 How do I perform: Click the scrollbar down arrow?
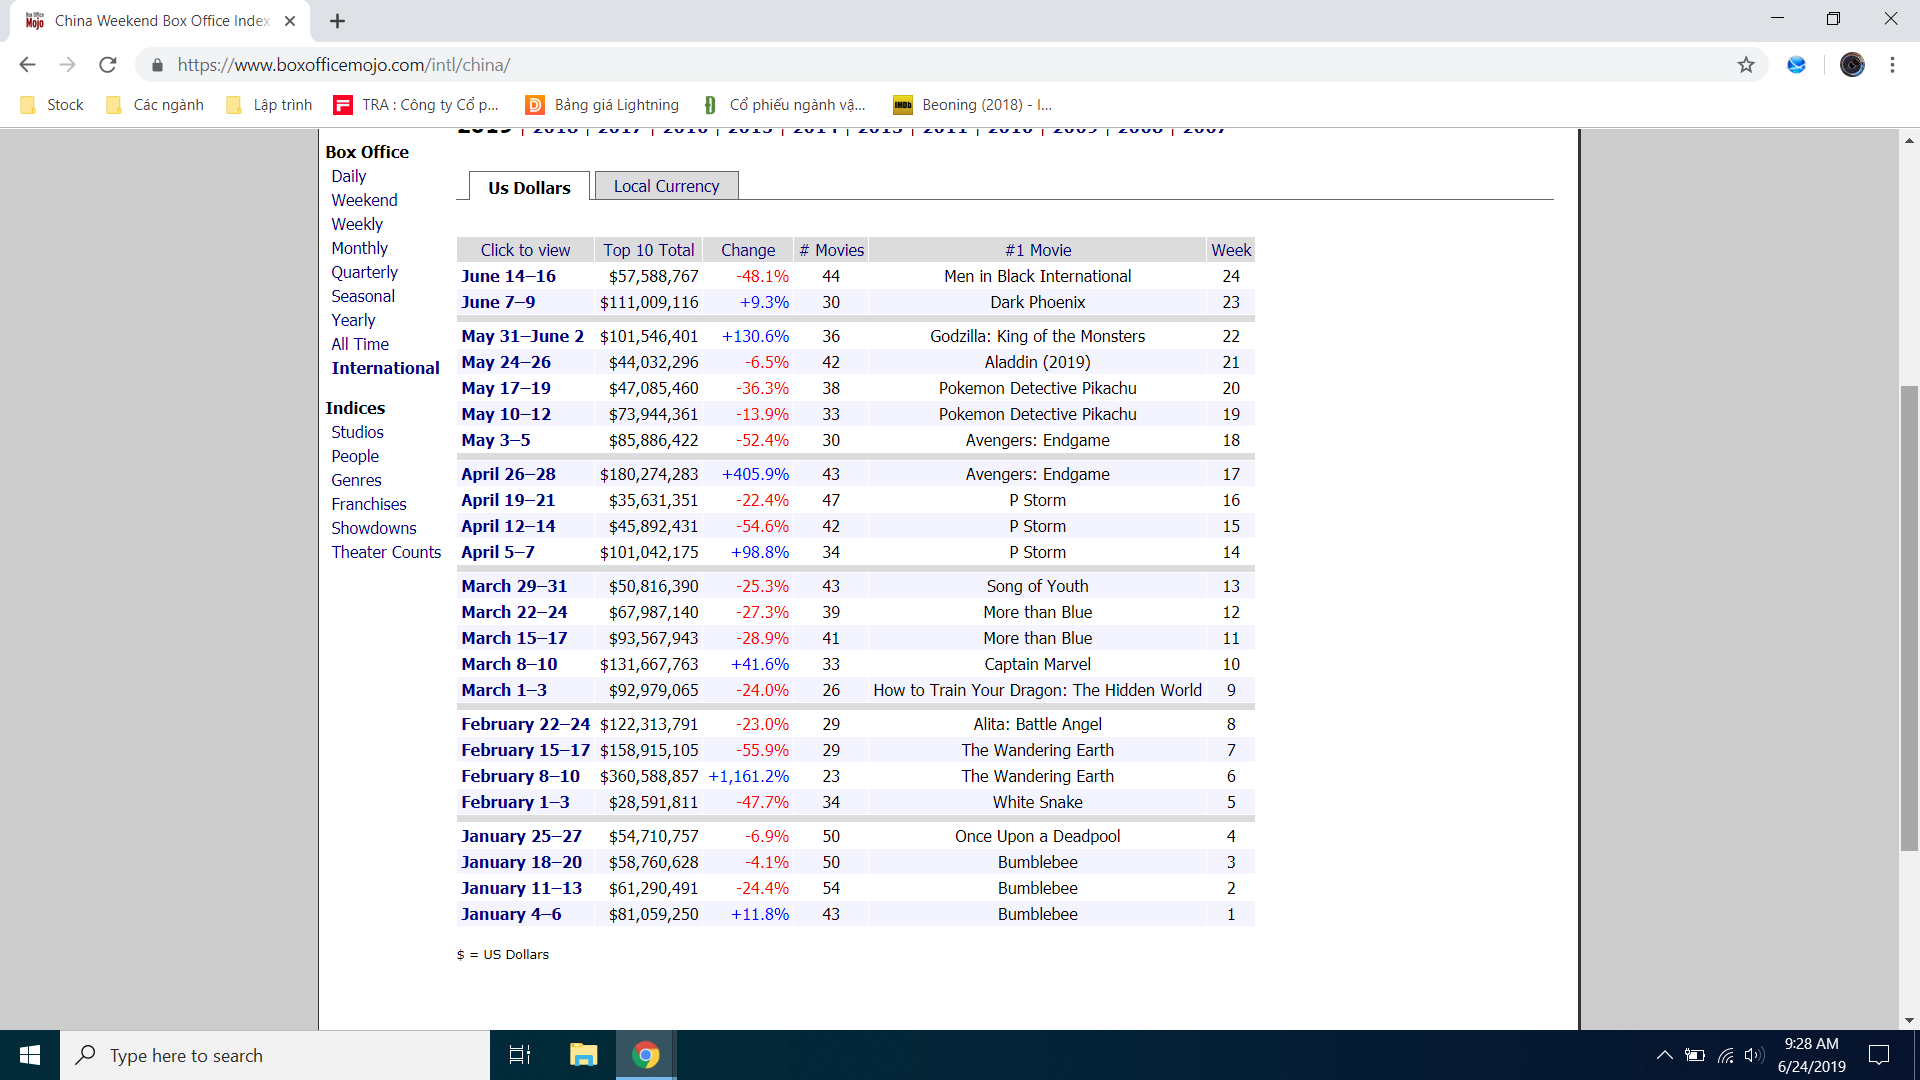tap(1909, 1021)
